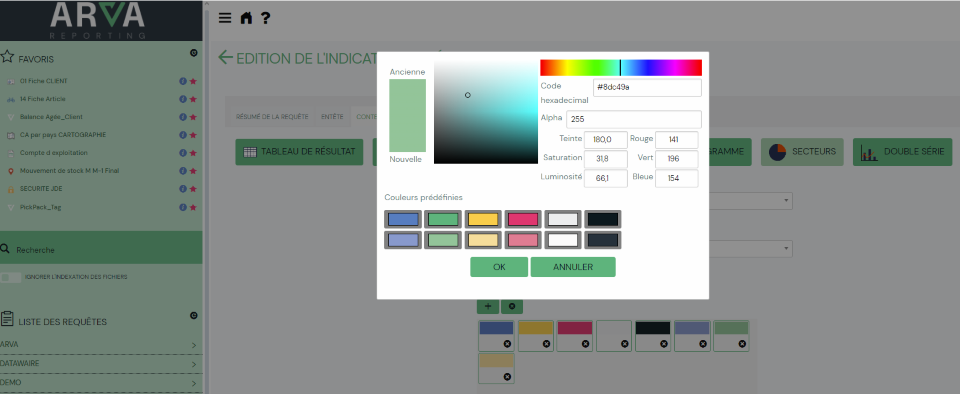Viewport: 960px width, 394px height.
Task: Click star next to Balance Agée_Client
Action: (193, 117)
